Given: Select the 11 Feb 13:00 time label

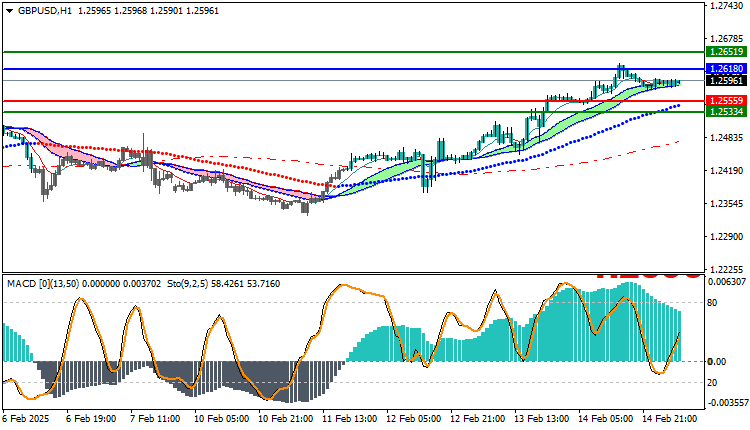Looking at the screenshot, I should [x=350, y=419].
